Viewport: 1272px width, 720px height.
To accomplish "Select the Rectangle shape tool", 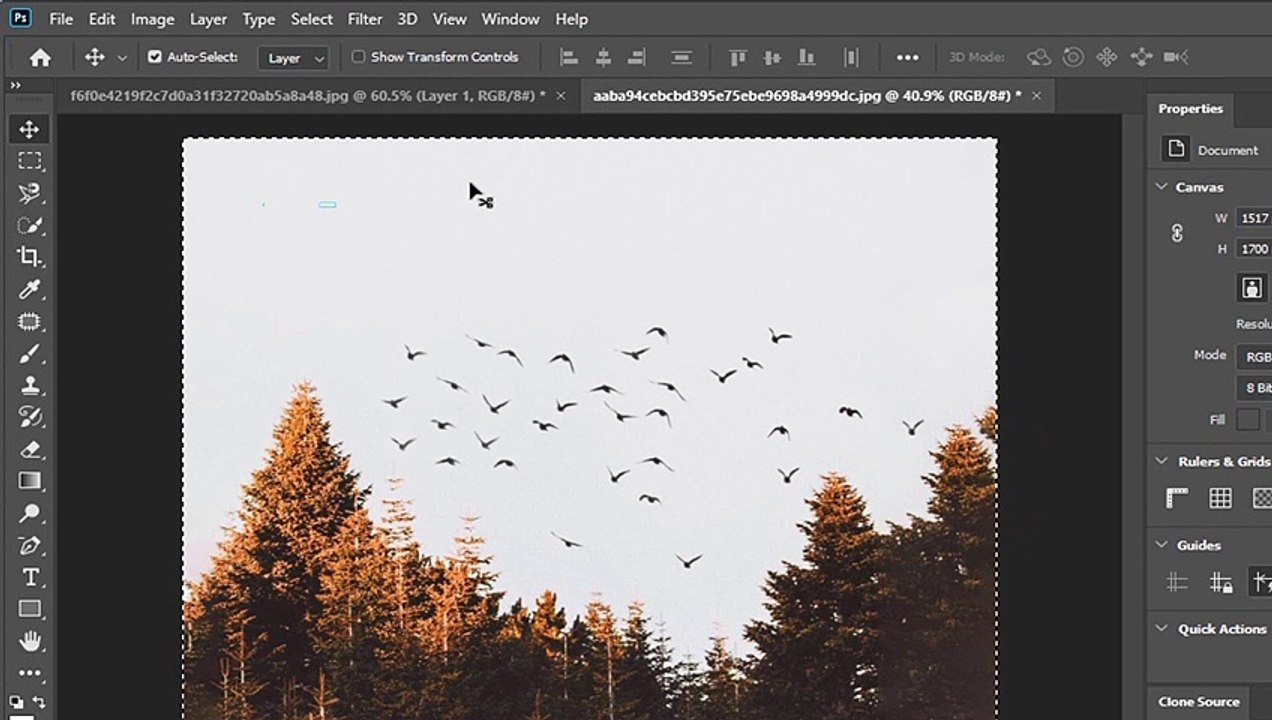I will 29,609.
